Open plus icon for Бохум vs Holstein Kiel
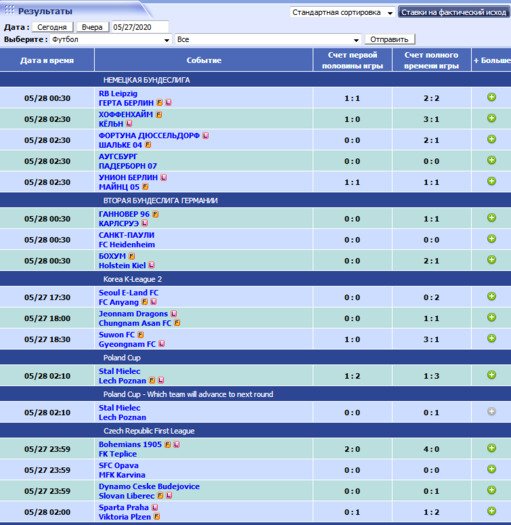 (x=491, y=260)
